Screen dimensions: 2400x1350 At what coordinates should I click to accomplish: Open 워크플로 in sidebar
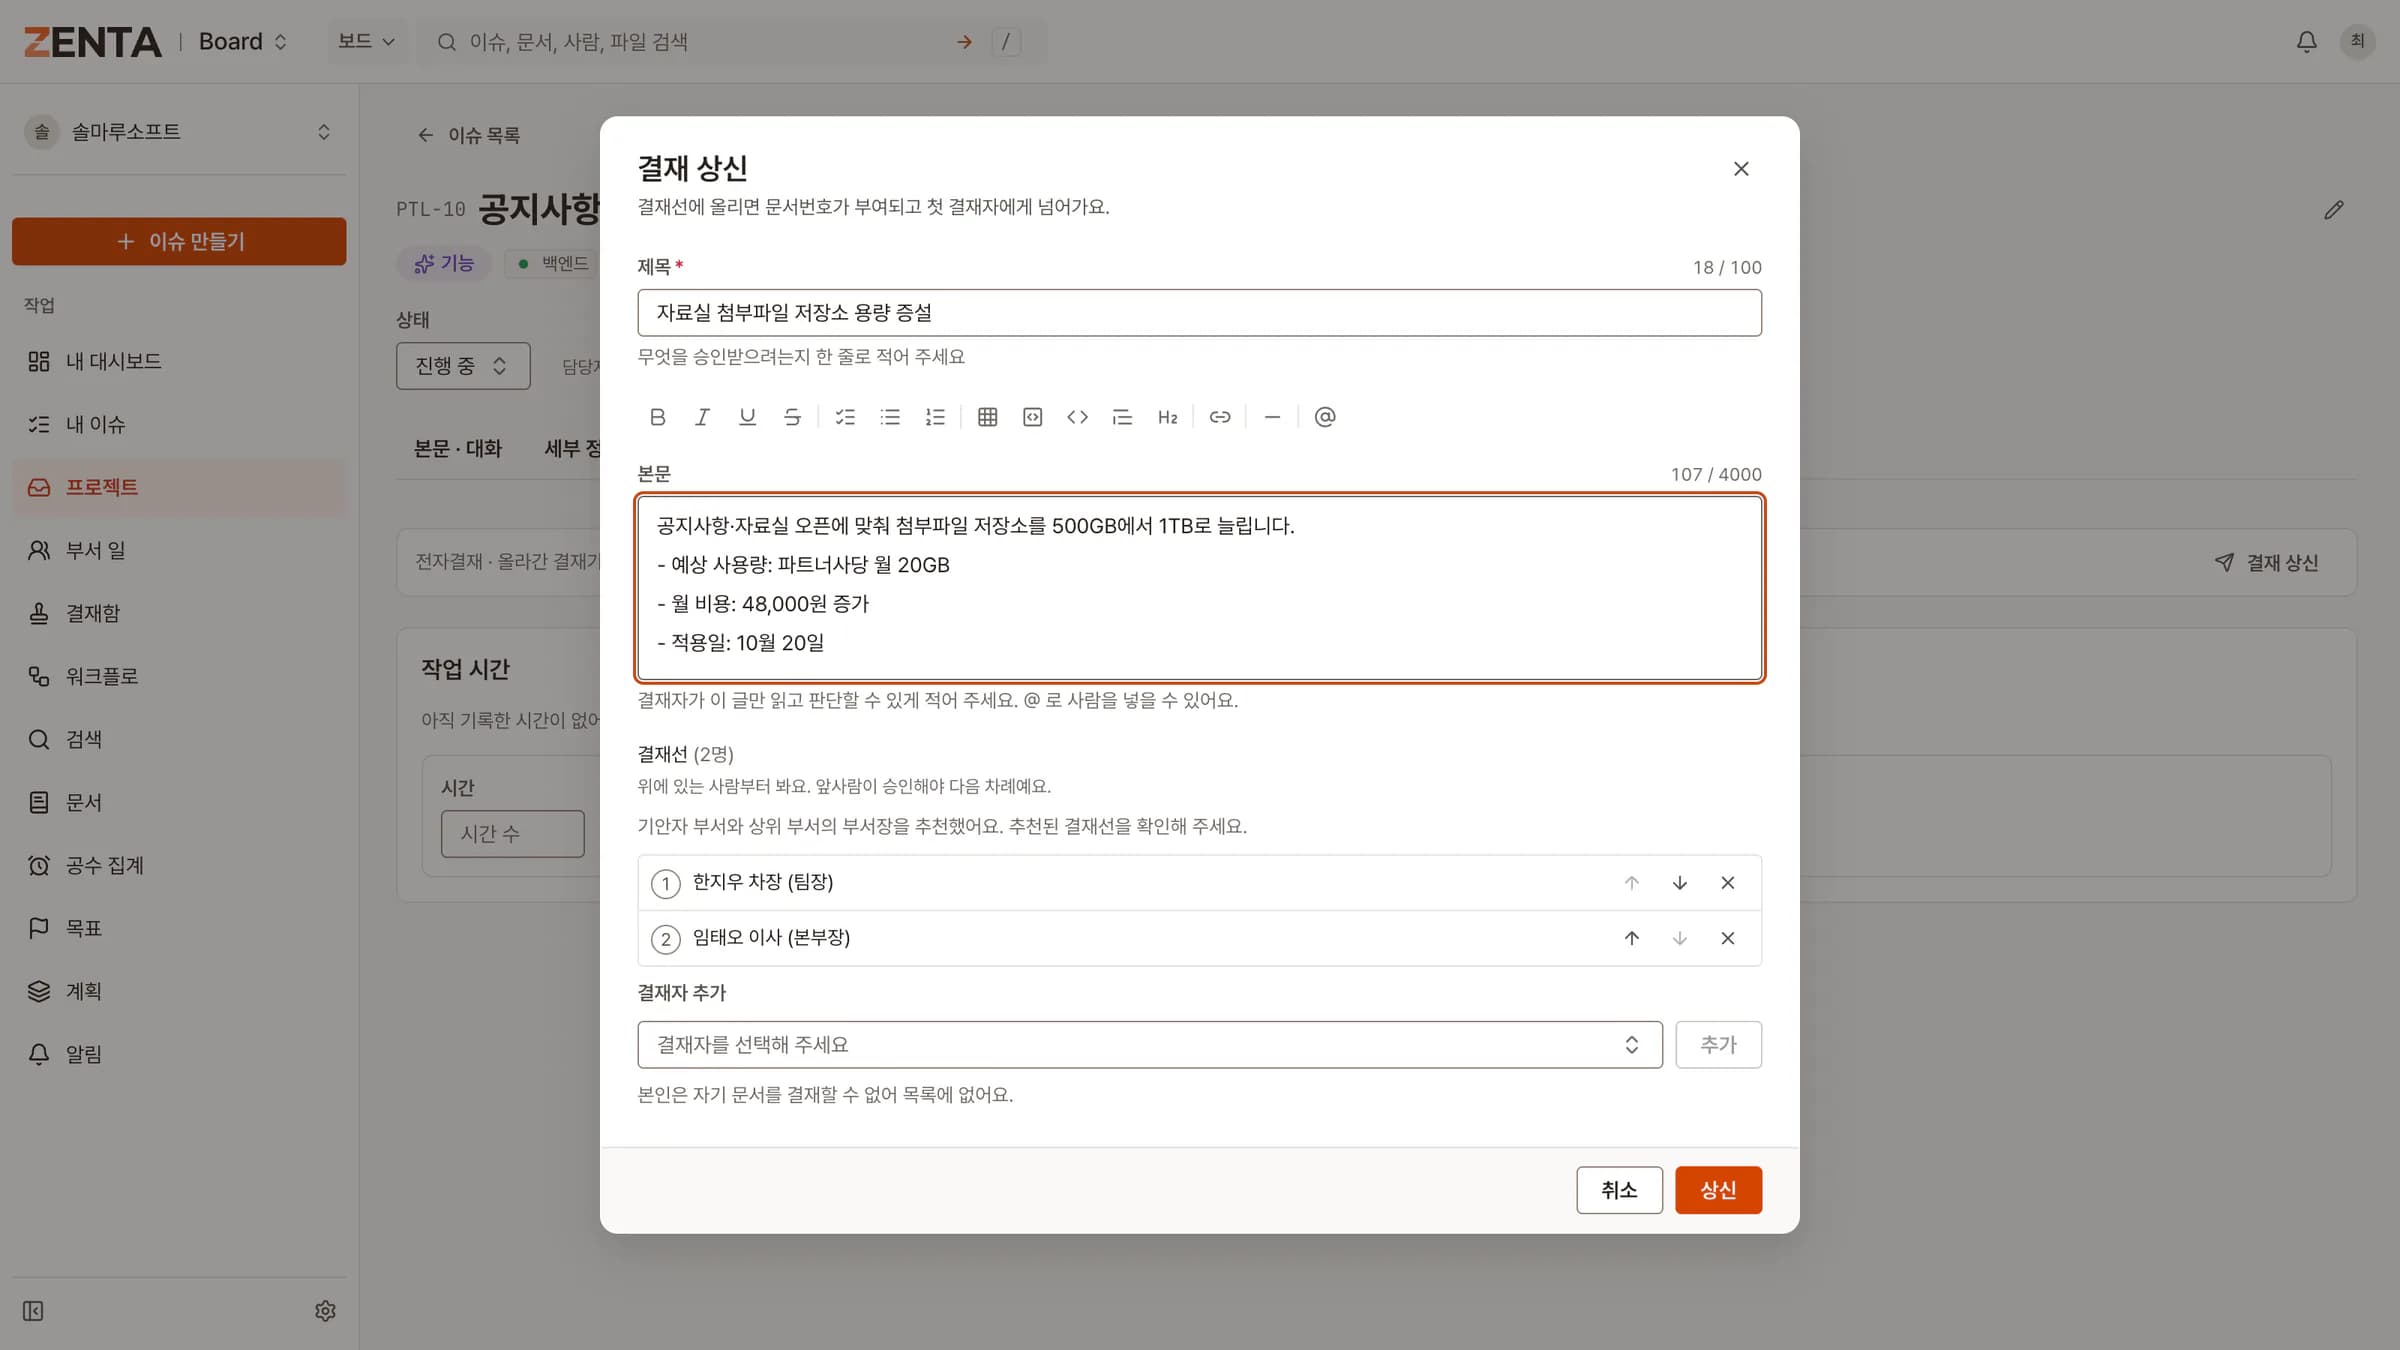click(179, 676)
